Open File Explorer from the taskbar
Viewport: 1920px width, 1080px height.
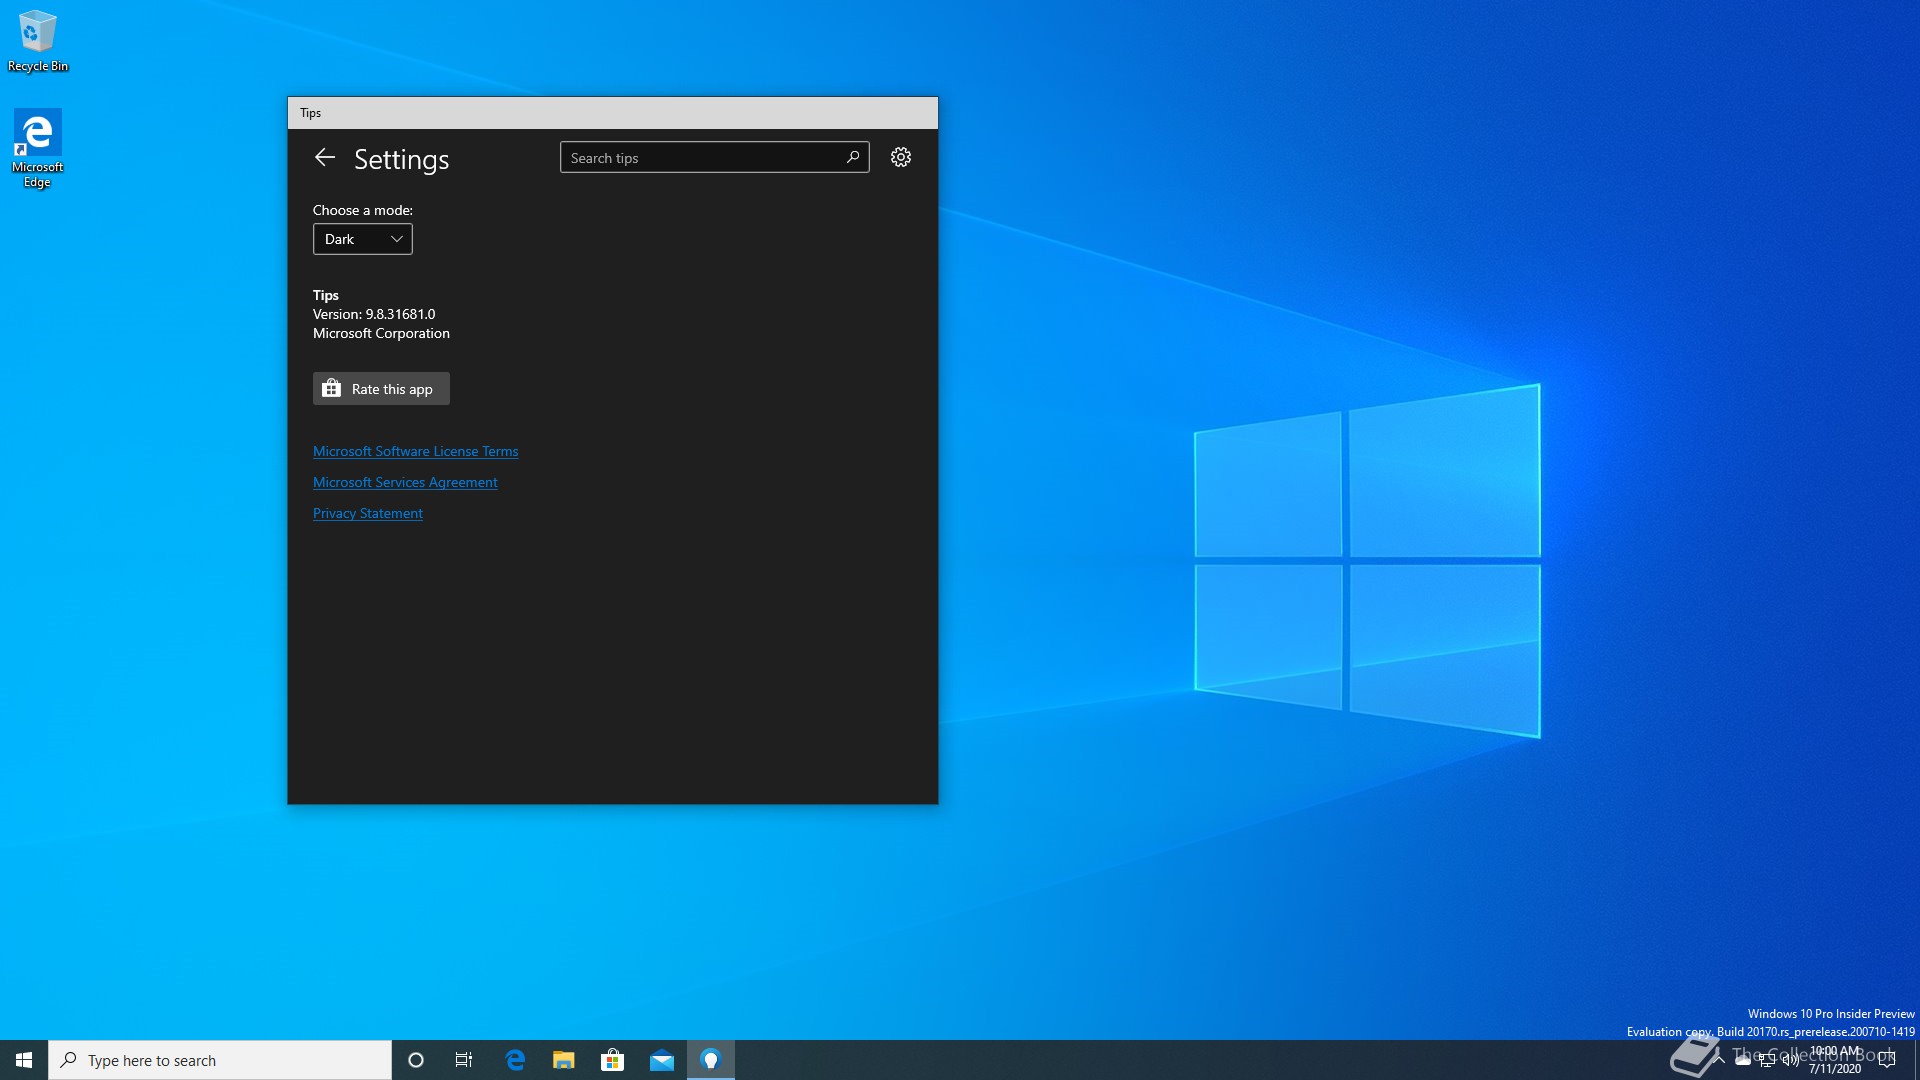564,1060
